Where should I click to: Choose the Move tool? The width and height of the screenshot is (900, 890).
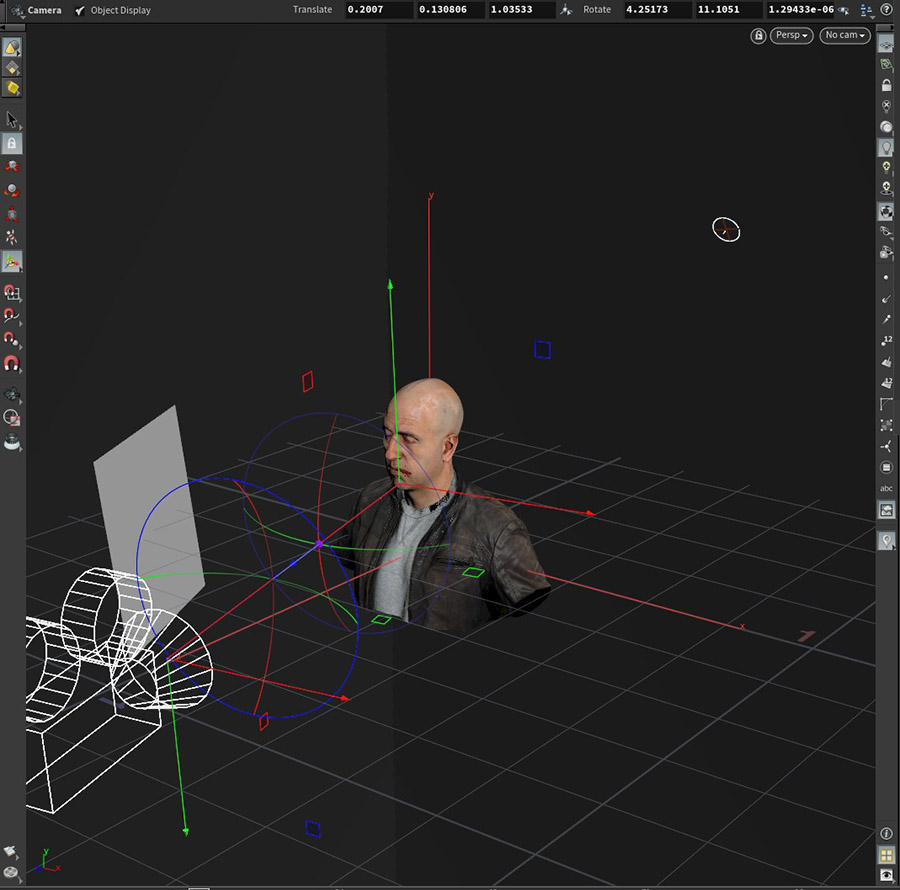click(11, 167)
